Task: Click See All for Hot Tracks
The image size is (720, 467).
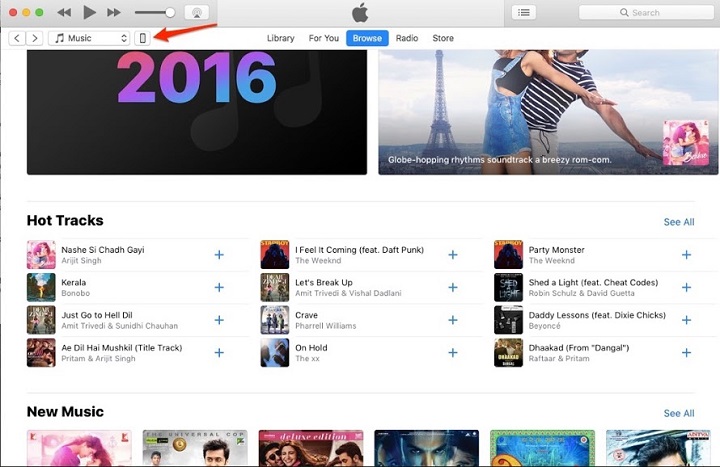Action: [x=679, y=222]
